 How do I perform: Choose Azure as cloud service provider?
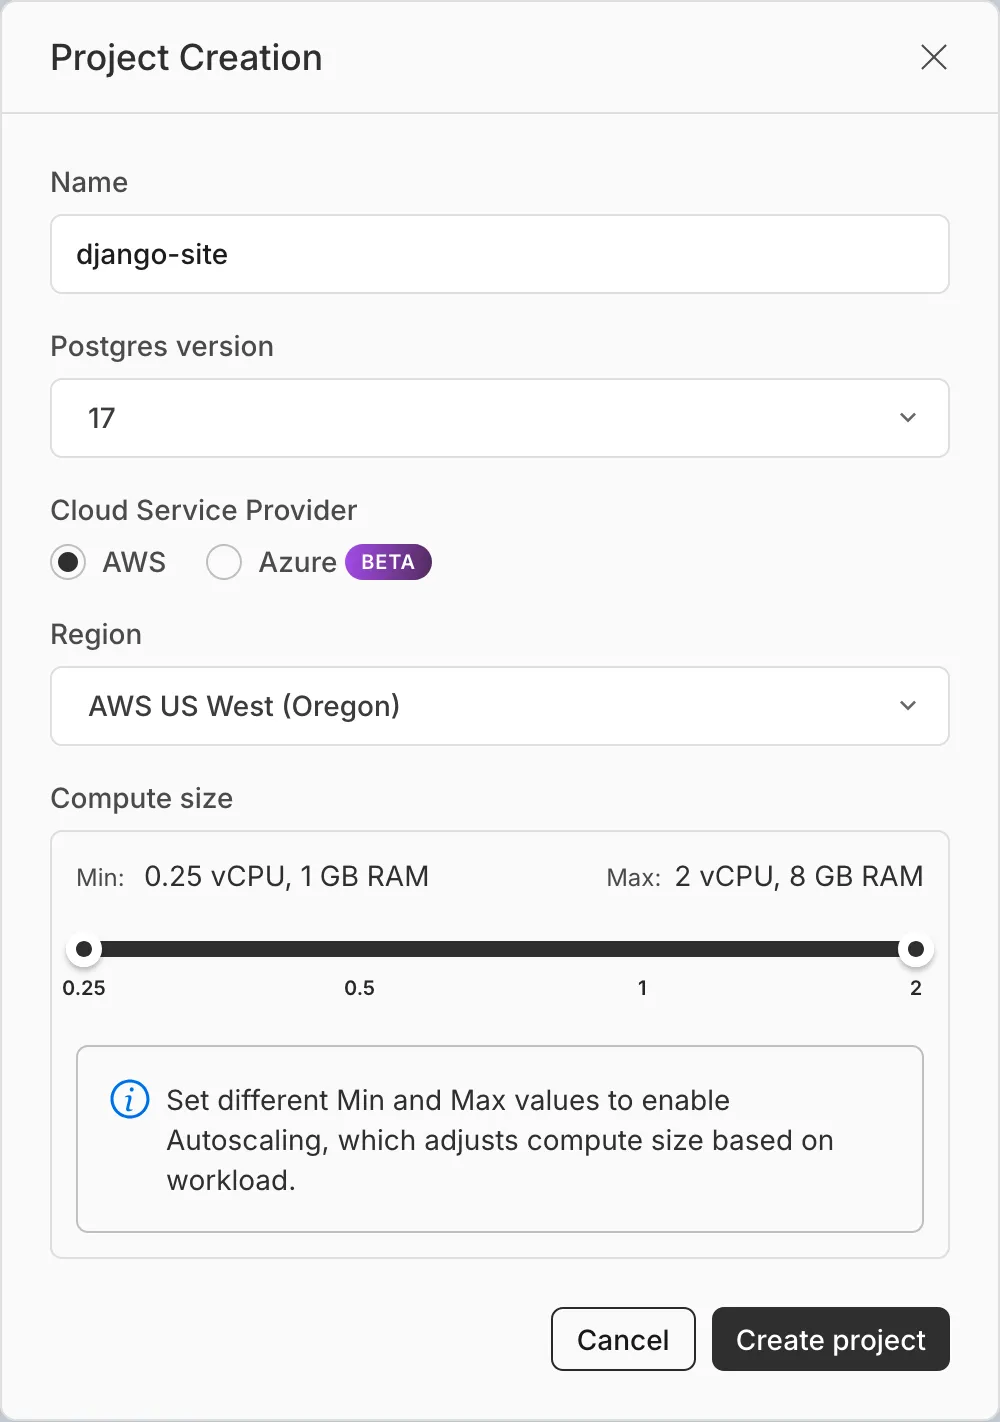pyautogui.click(x=224, y=562)
